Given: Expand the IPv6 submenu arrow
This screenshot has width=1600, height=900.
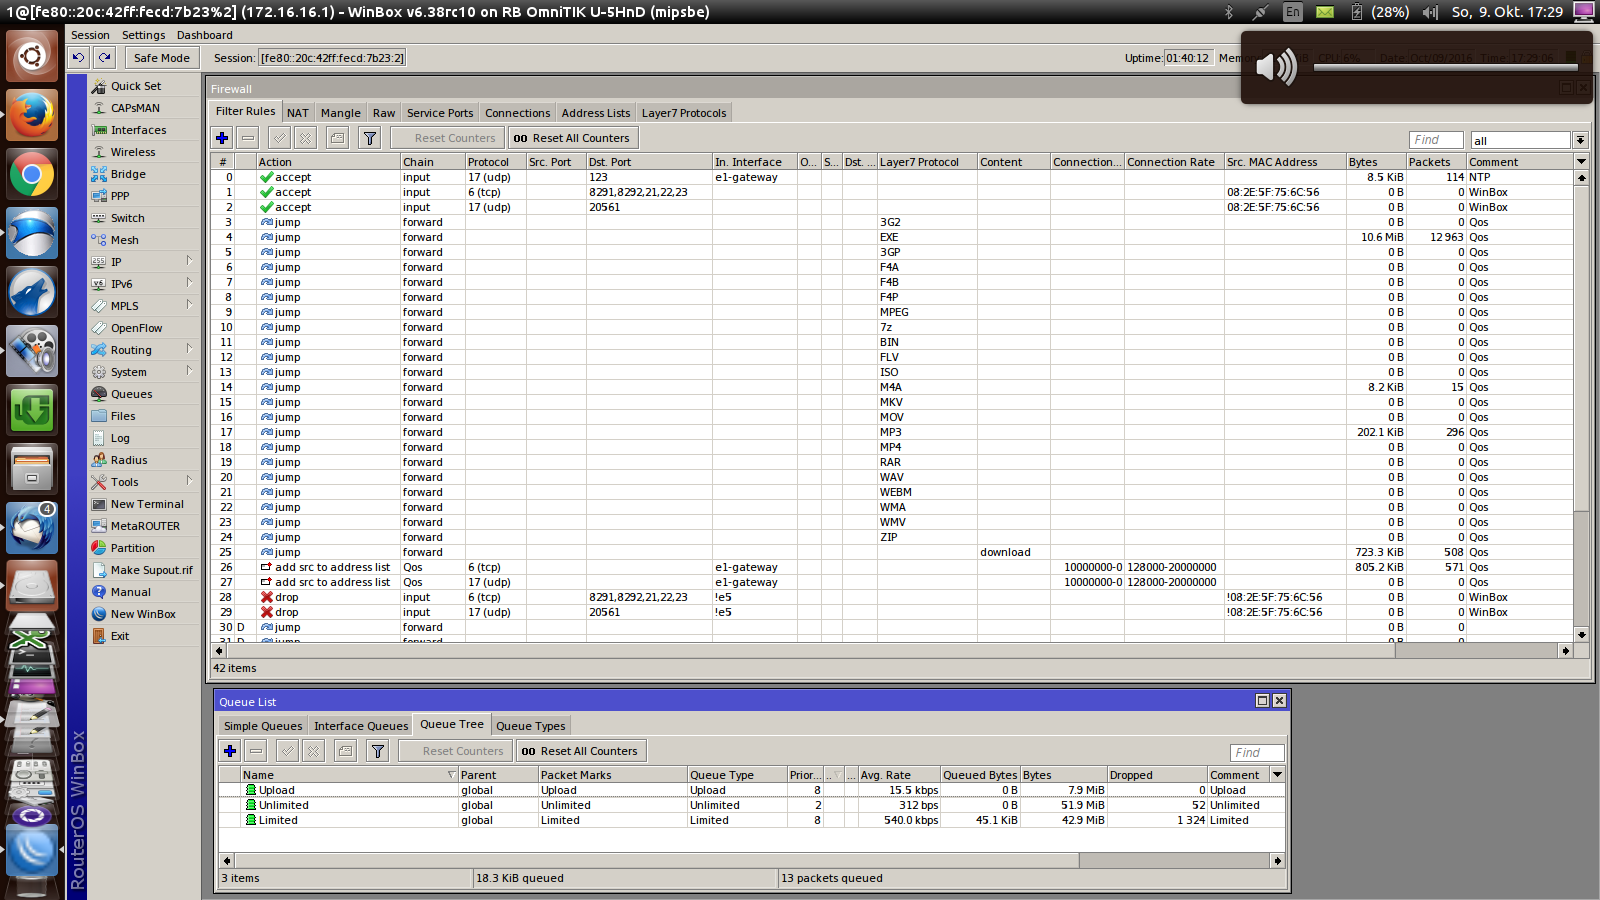Looking at the screenshot, I should click(189, 283).
